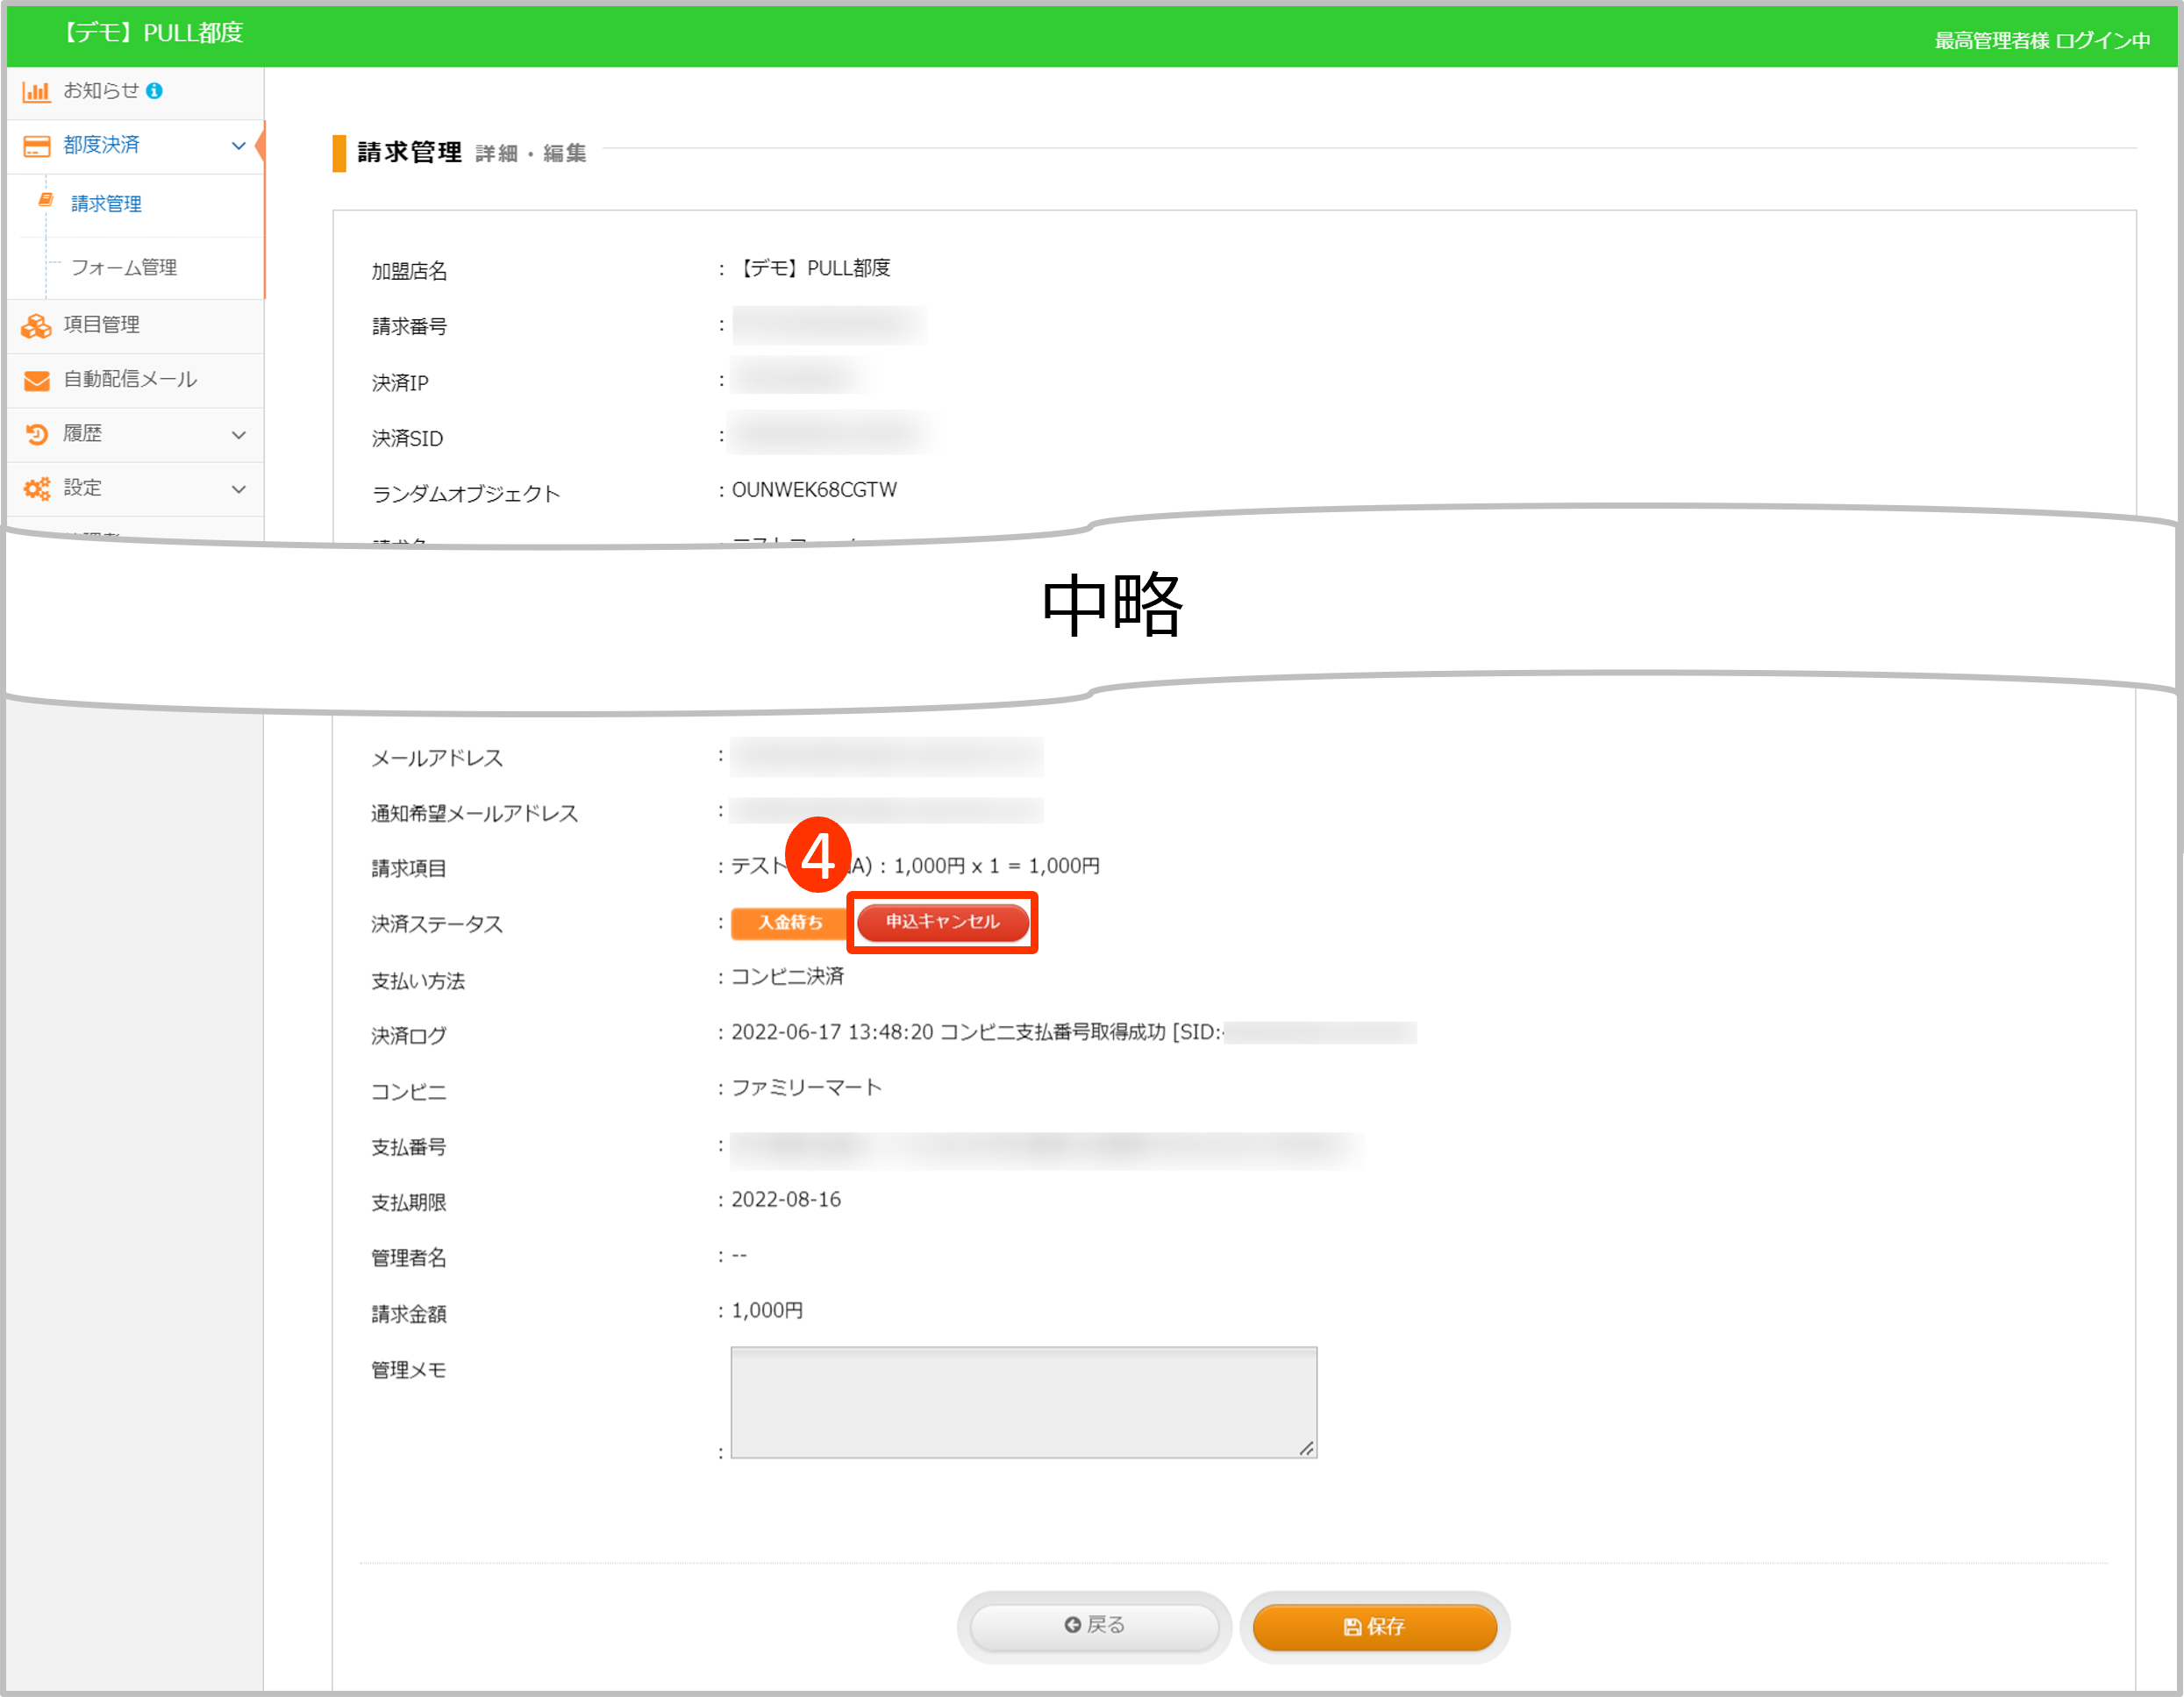Click the お知らせ chart icon
This screenshot has width=2184, height=1697.
click(36, 92)
